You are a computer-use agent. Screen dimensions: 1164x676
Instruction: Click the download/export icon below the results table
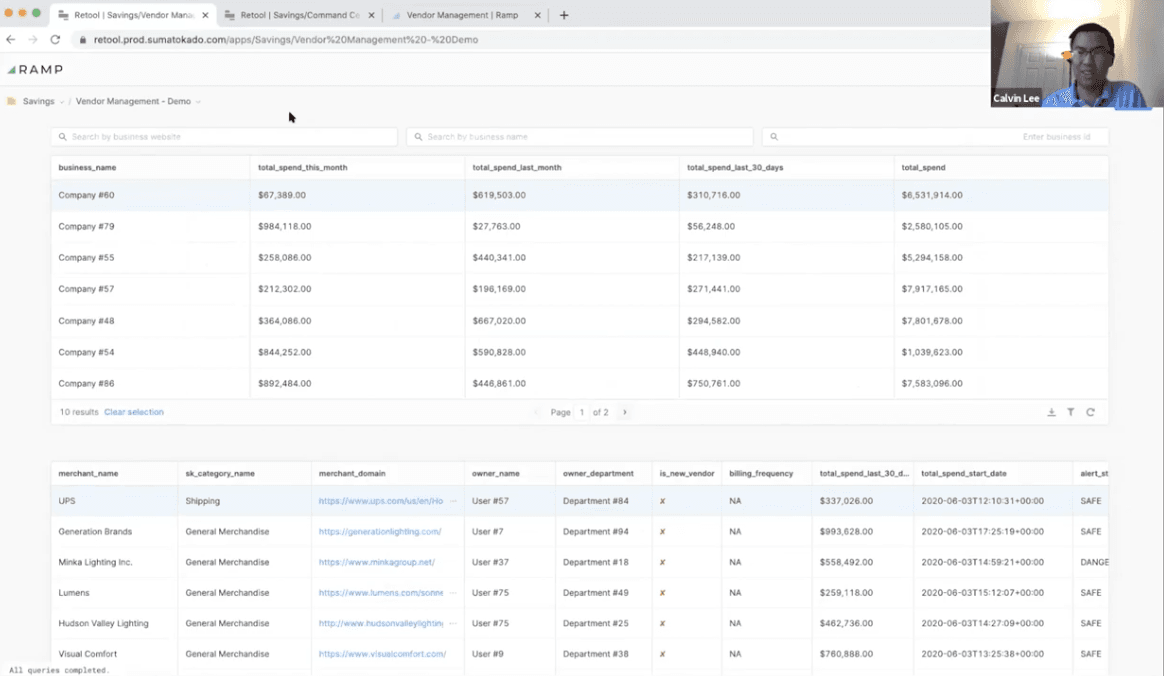[1052, 412]
